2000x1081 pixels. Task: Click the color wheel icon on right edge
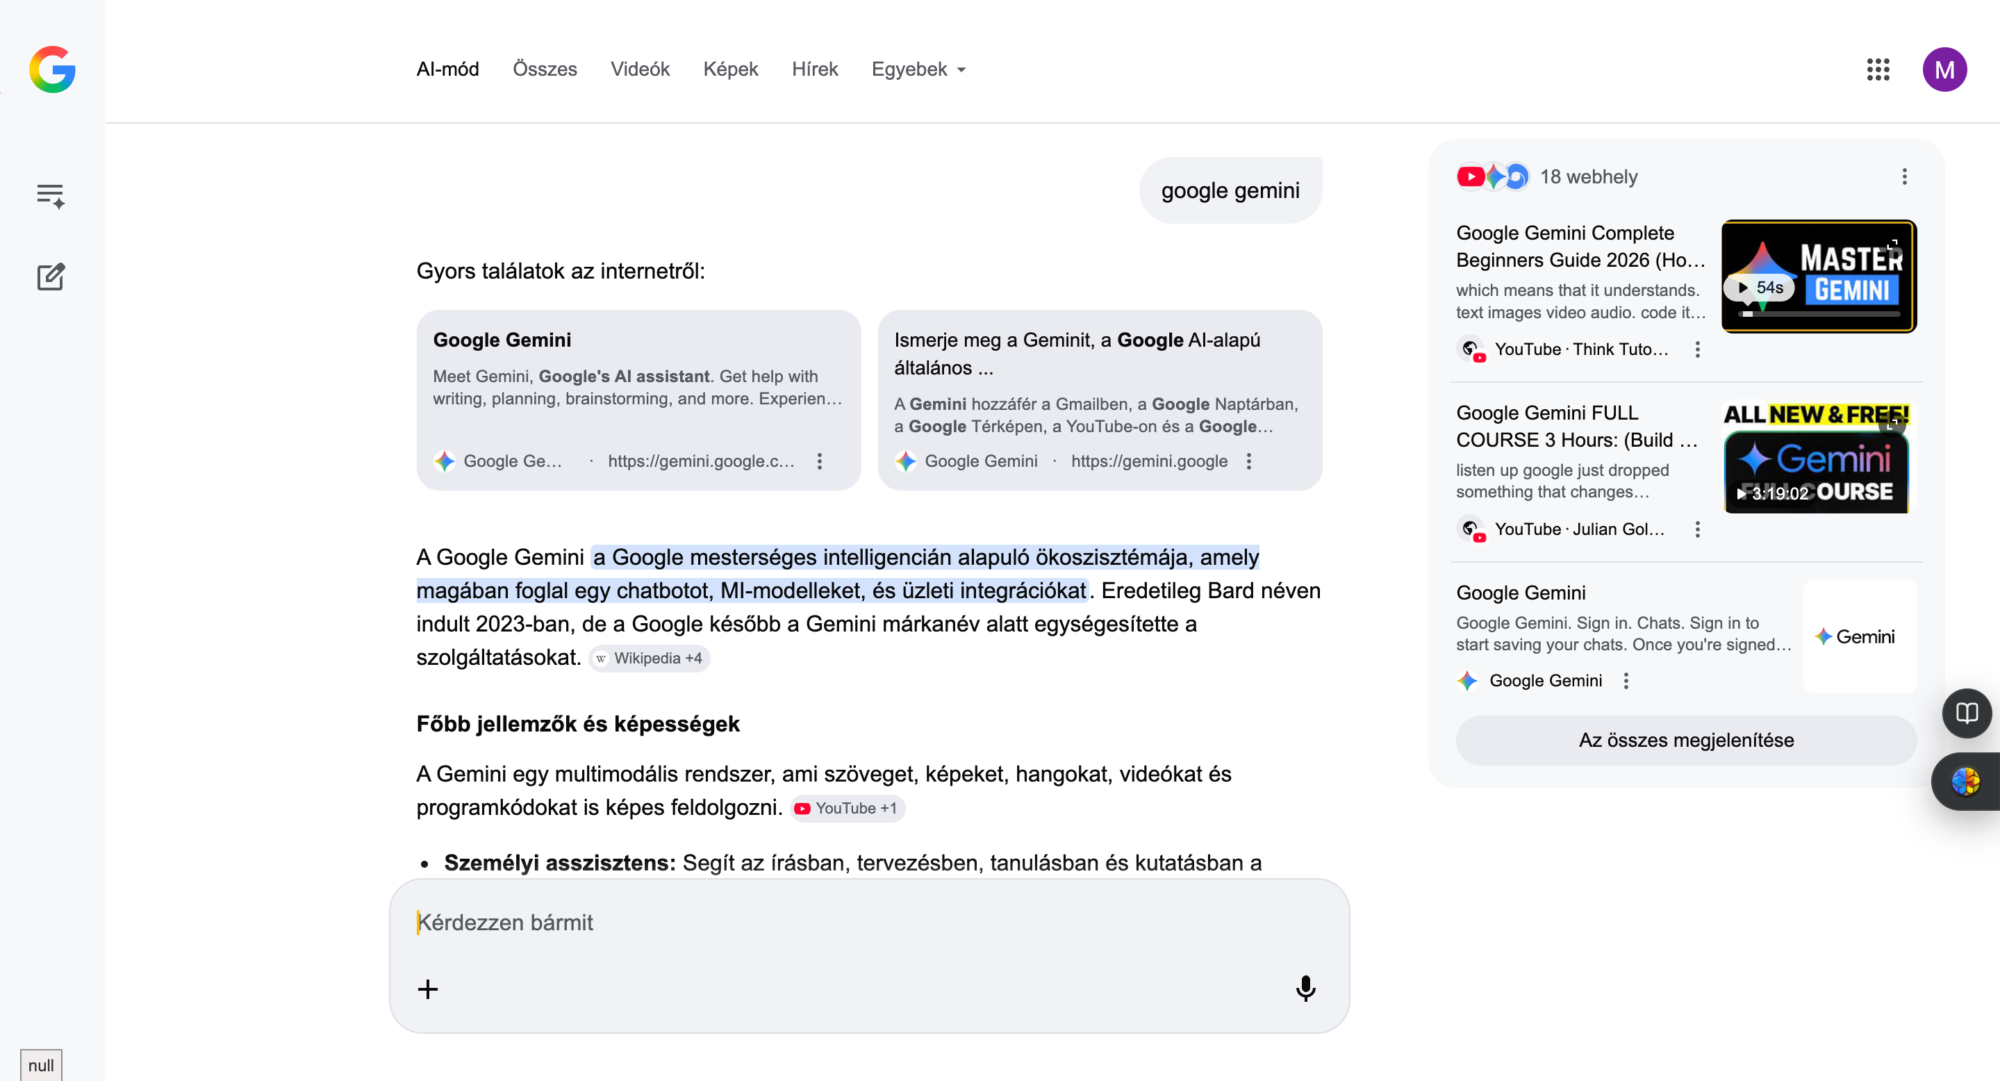click(1966, 781)
